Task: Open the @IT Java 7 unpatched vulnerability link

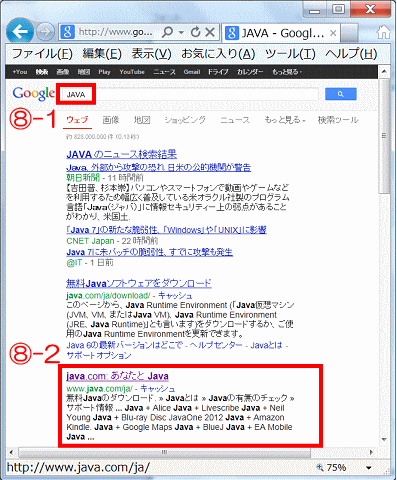Action: tap(149, 252)
